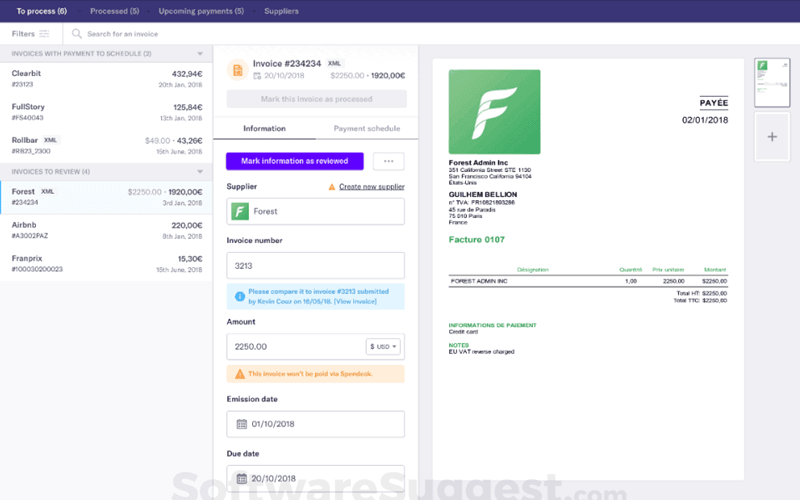Click the Due date field 20/10/2018
This screenshot has width=800, height=500.
316,479
